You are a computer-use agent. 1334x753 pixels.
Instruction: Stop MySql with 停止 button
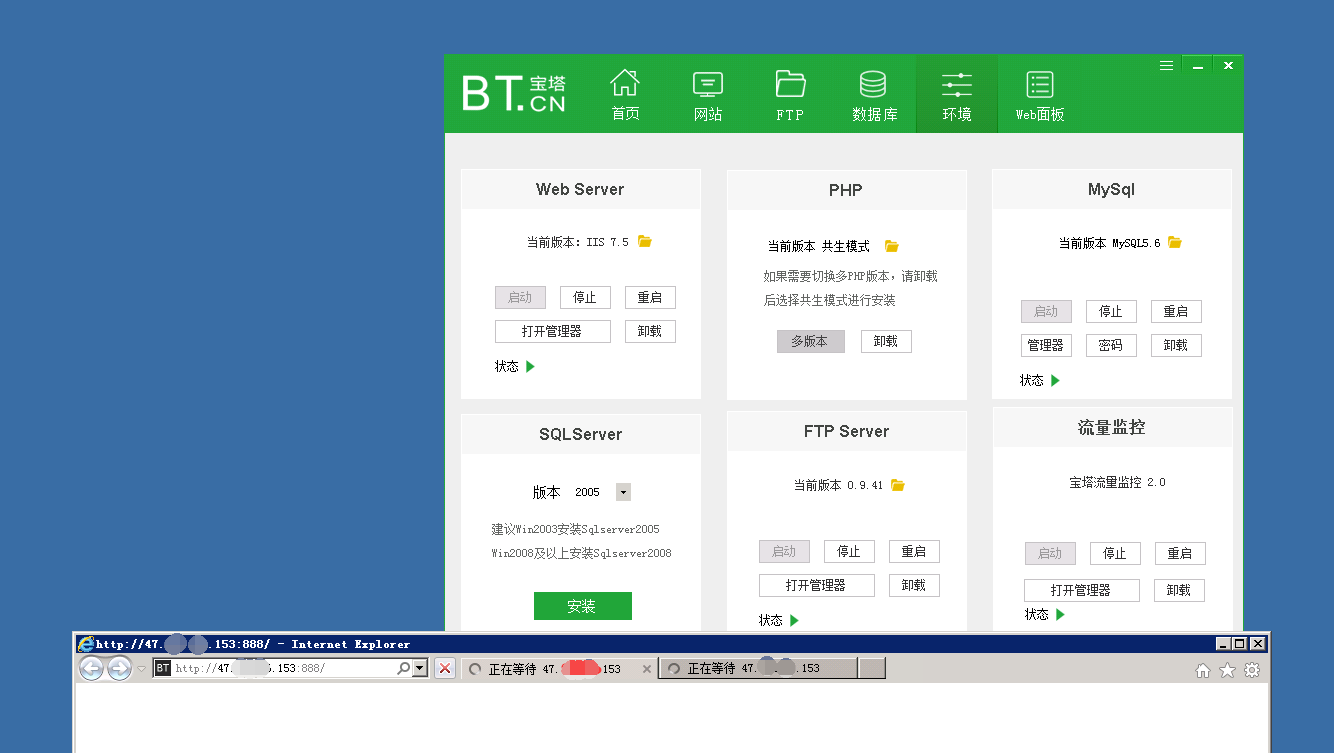tap(1111, 311)
